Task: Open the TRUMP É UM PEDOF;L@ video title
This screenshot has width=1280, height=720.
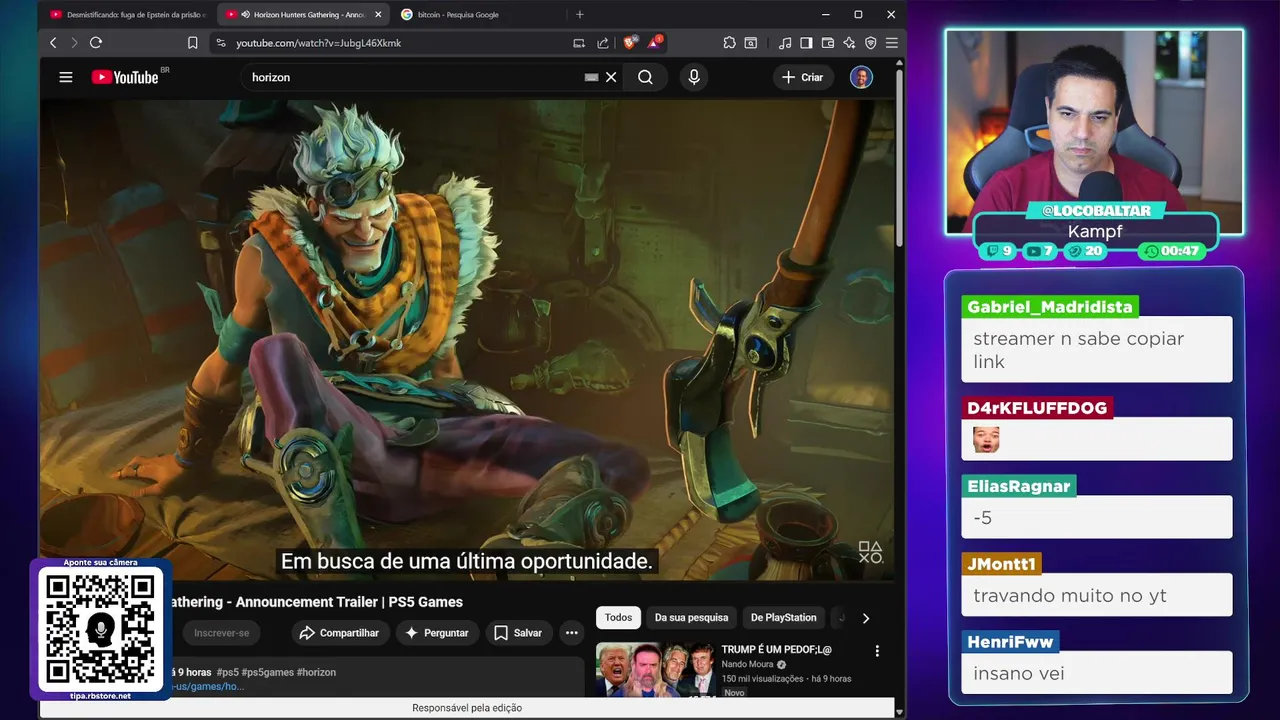Action: pyautogui.click(x=776, y=650)
